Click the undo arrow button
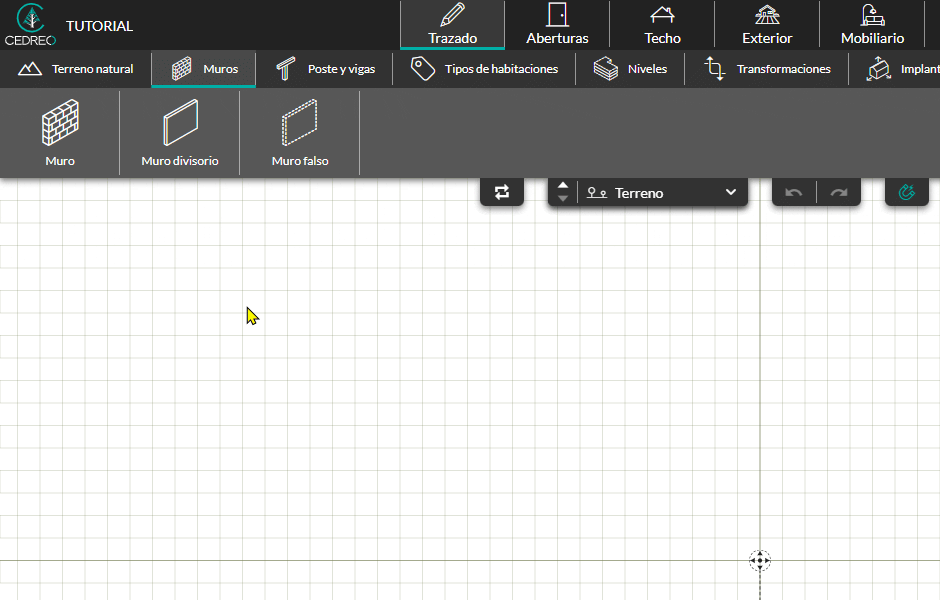940x600 pixels. point(794,192)
